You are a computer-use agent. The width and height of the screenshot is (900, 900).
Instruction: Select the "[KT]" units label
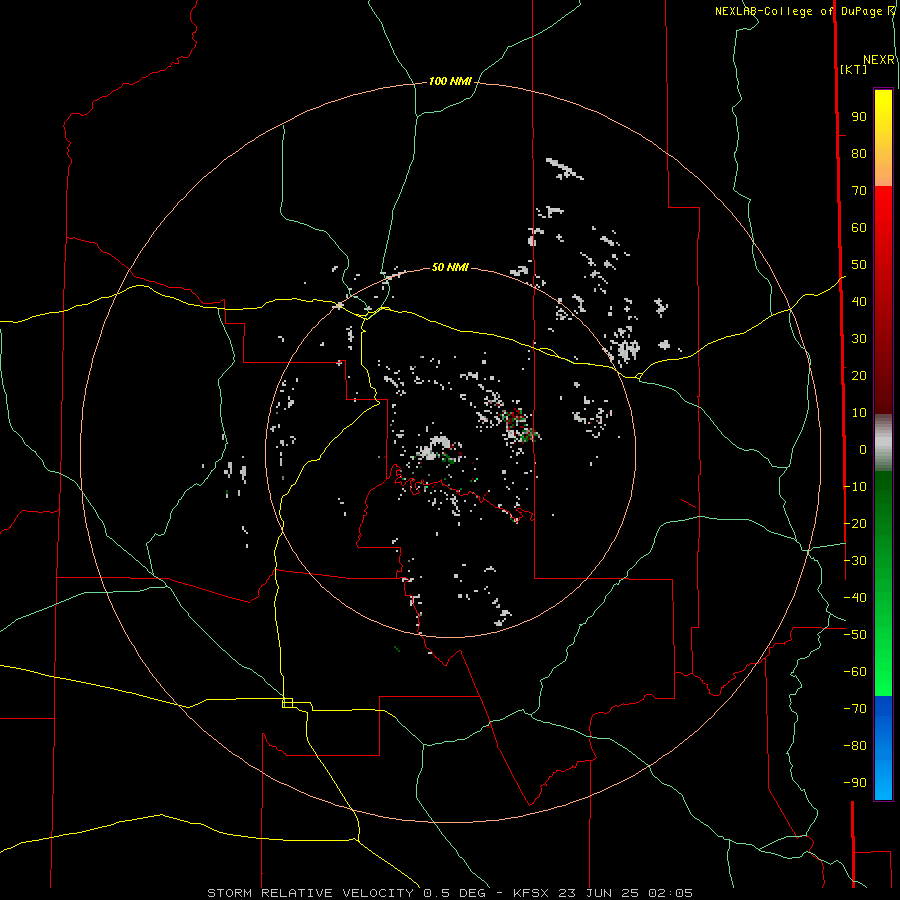click(854, 69)
